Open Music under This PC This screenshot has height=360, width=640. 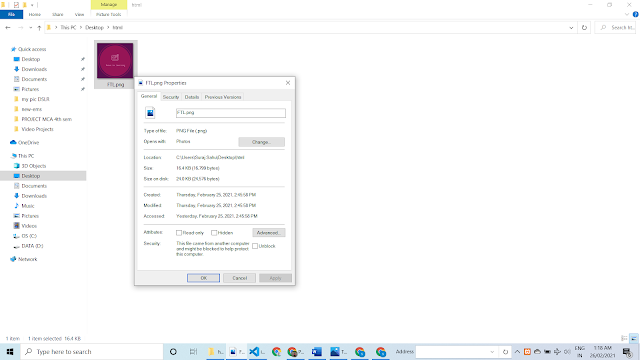tap(28, 206)
